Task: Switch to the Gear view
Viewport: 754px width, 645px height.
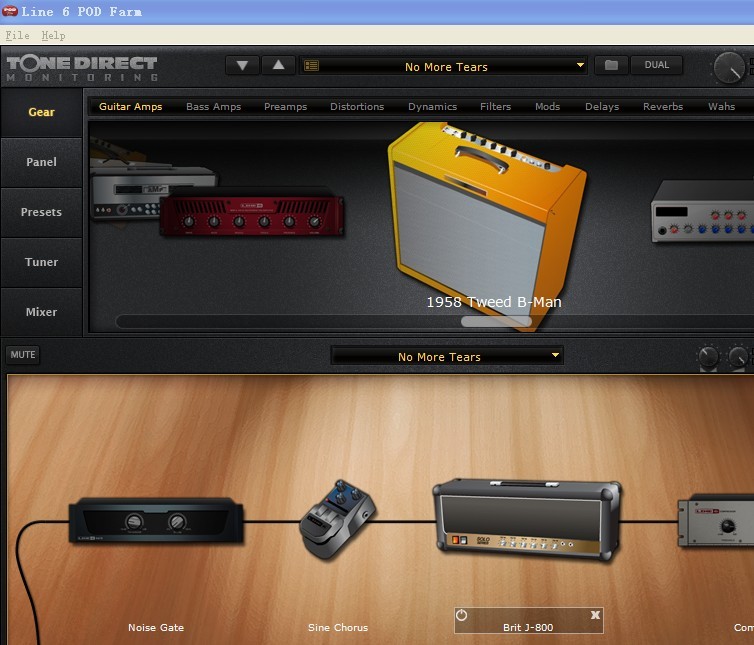Action: pyautogui.click(x=41, y=112)
